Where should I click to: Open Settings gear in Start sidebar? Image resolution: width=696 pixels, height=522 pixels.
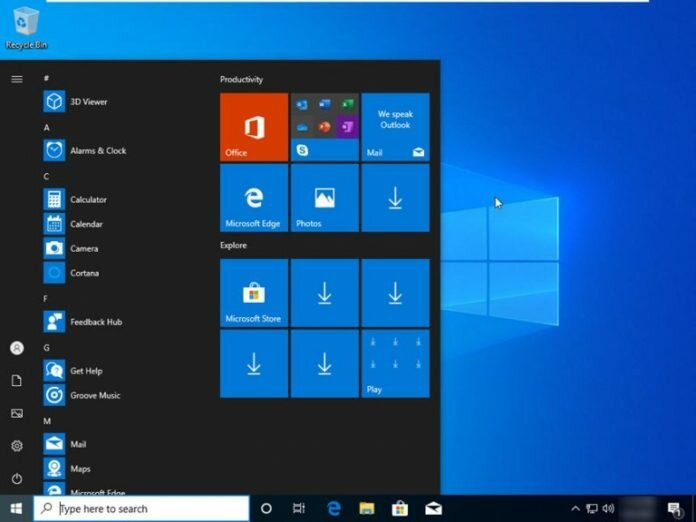17,446
